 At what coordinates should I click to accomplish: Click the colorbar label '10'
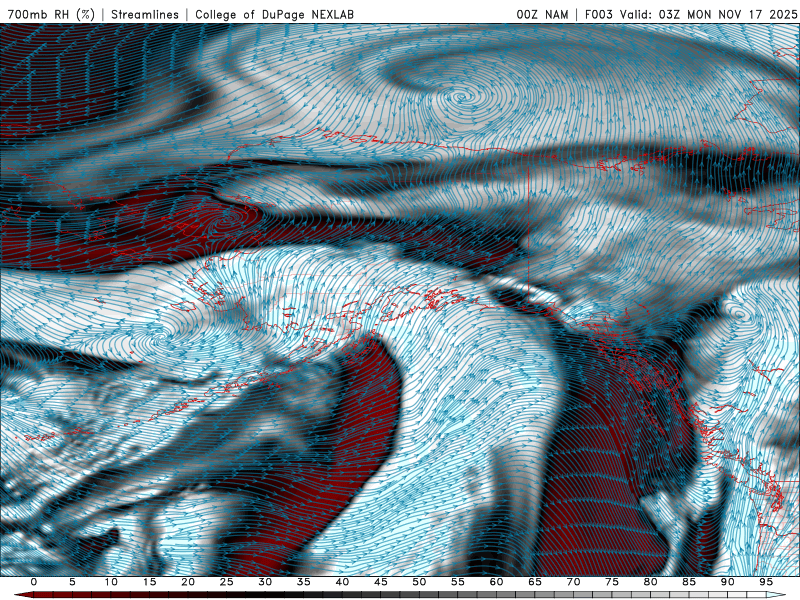[x=111, y=582]
